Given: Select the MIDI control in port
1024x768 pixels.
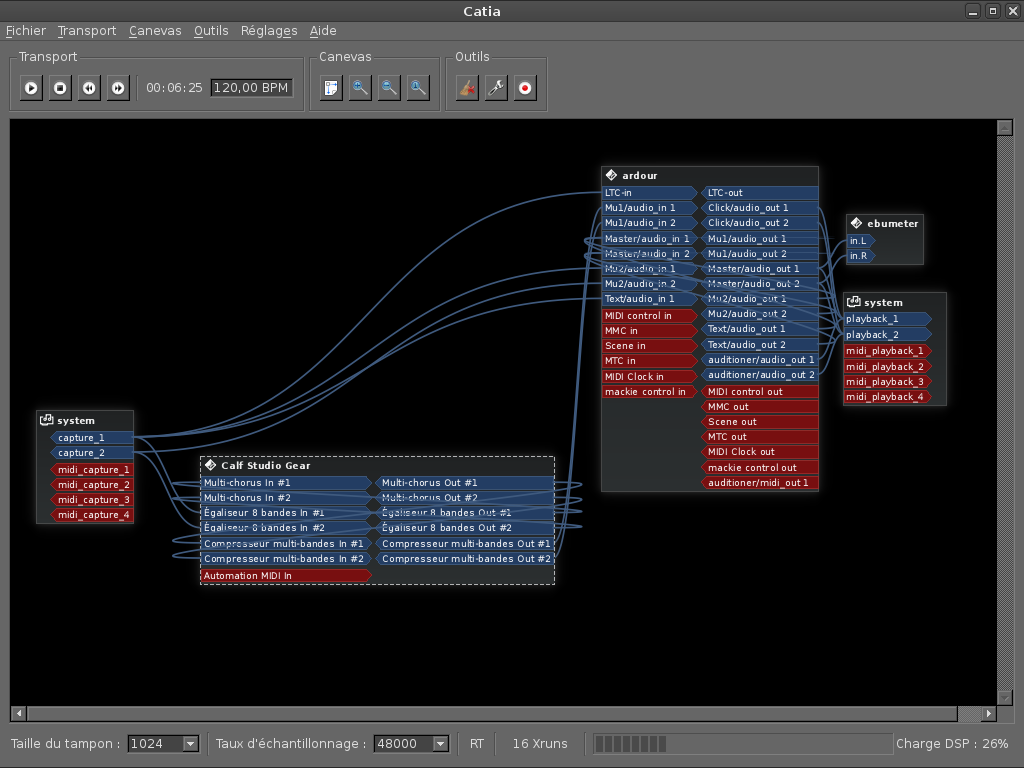Looking at the screenshot, I should tap(650, 315).
